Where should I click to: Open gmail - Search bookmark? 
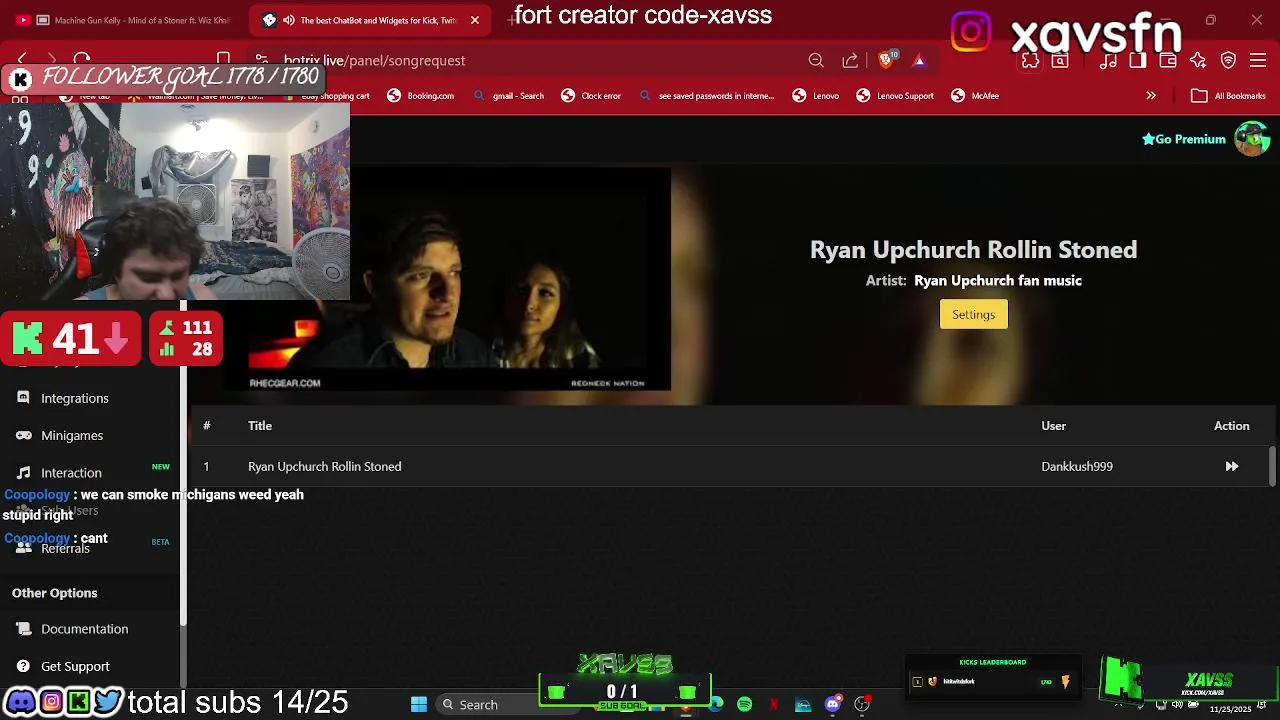click(x=508, y=96)
